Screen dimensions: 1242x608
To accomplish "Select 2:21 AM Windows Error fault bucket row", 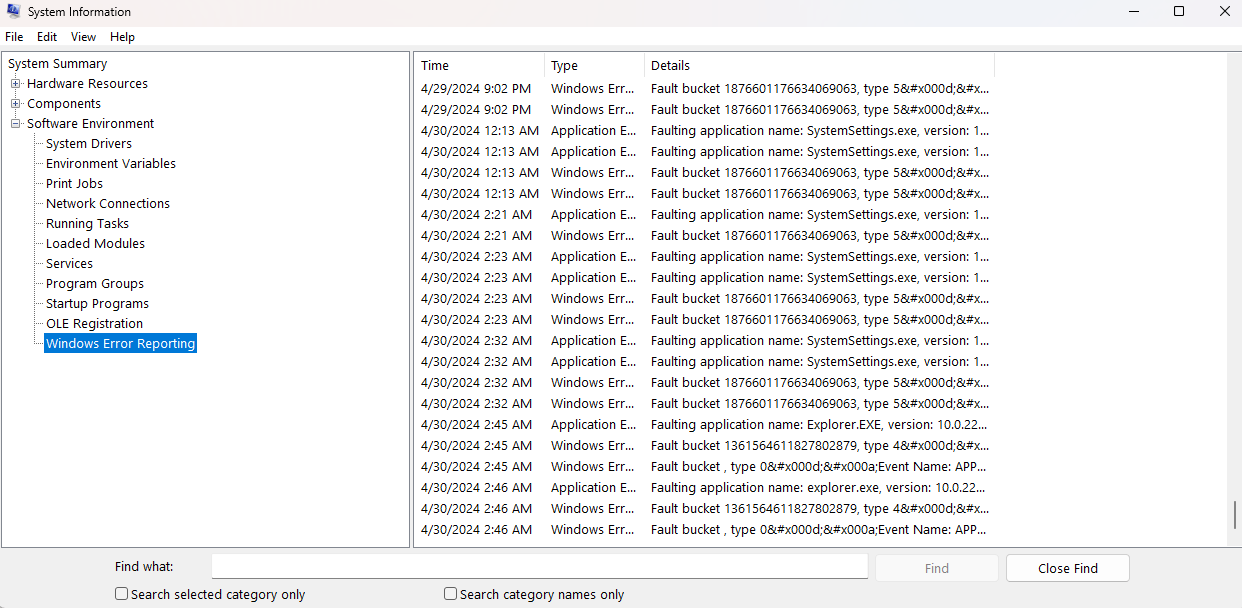I will (x=704, y=236).
